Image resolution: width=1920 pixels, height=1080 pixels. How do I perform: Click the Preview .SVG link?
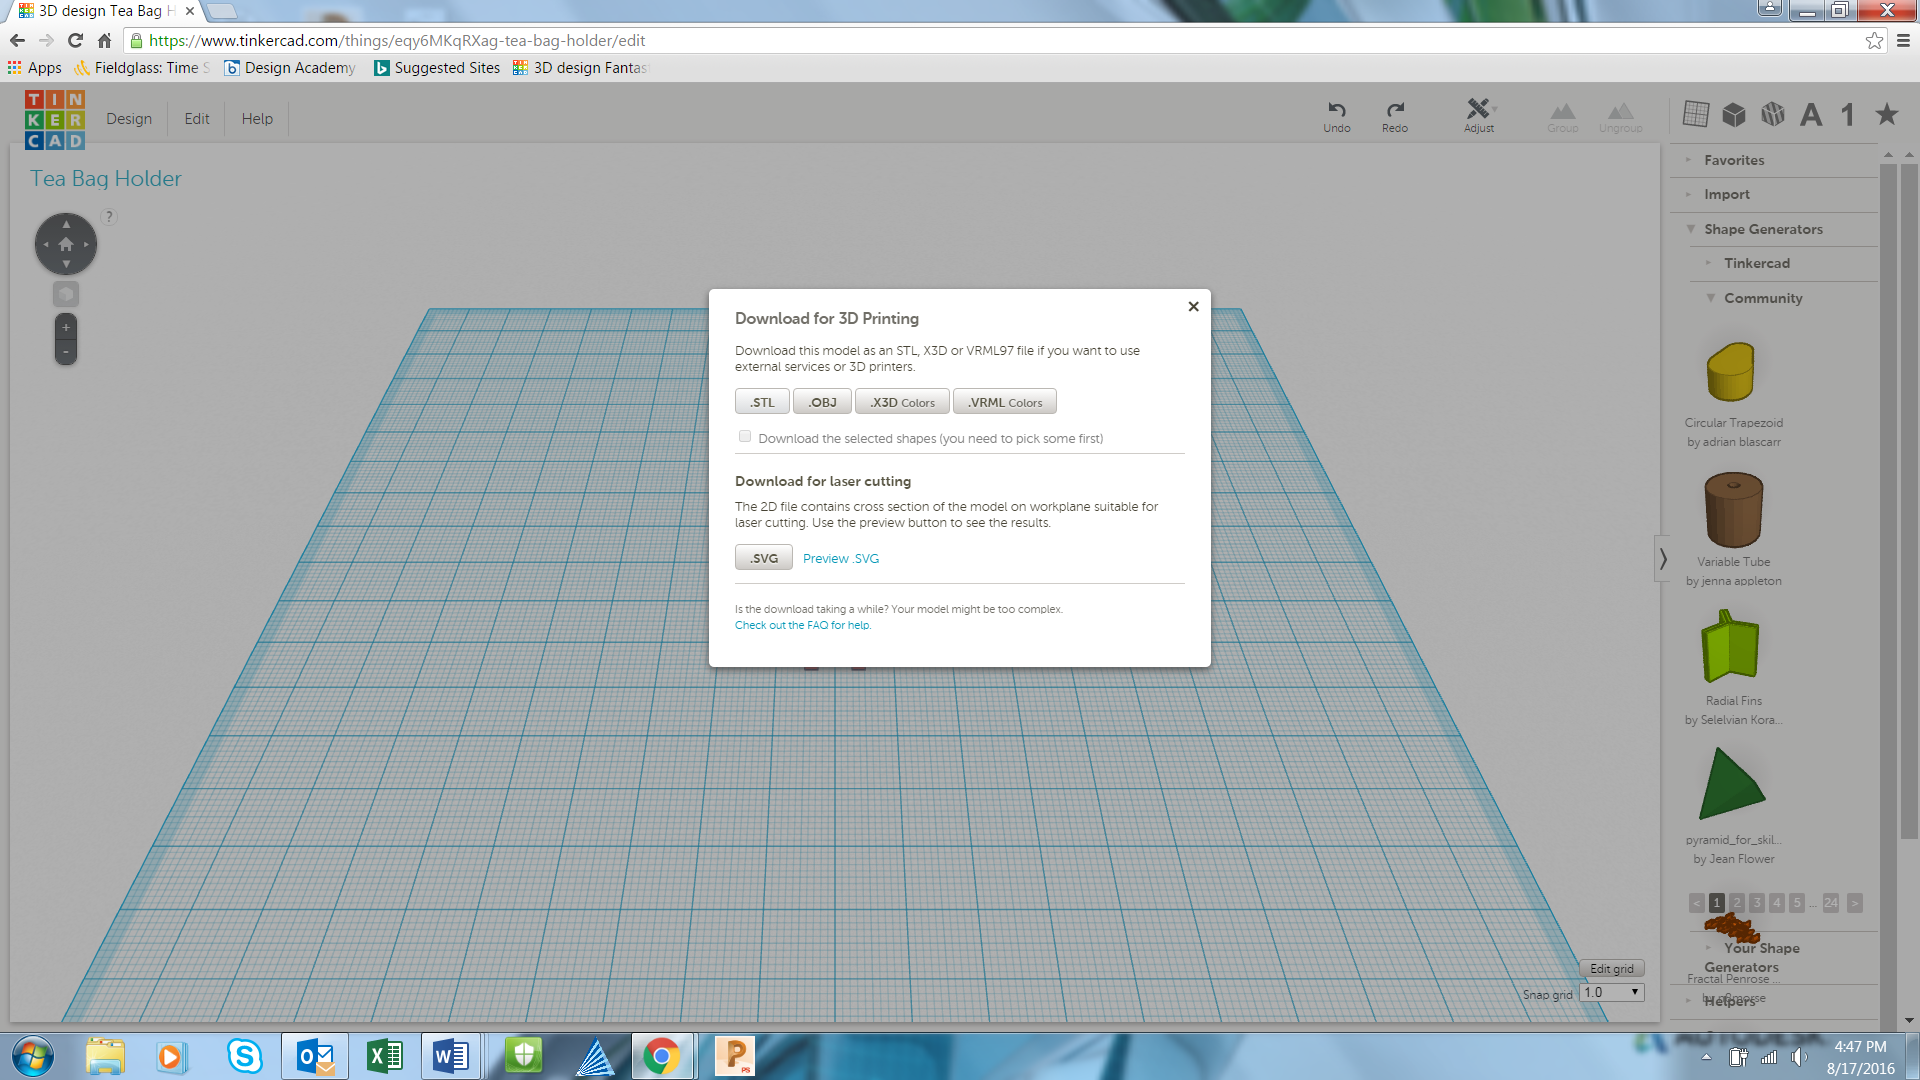pyautogui.click(x=840, y=559)
